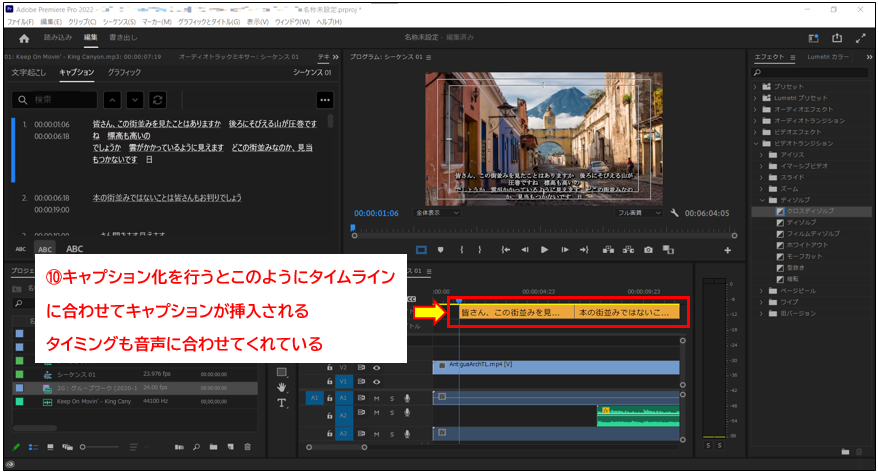The height and width of the screenshot is (476, 878).
Task: Expand the ビデオエフェクト folder
Action: click(x=755, y=132)
